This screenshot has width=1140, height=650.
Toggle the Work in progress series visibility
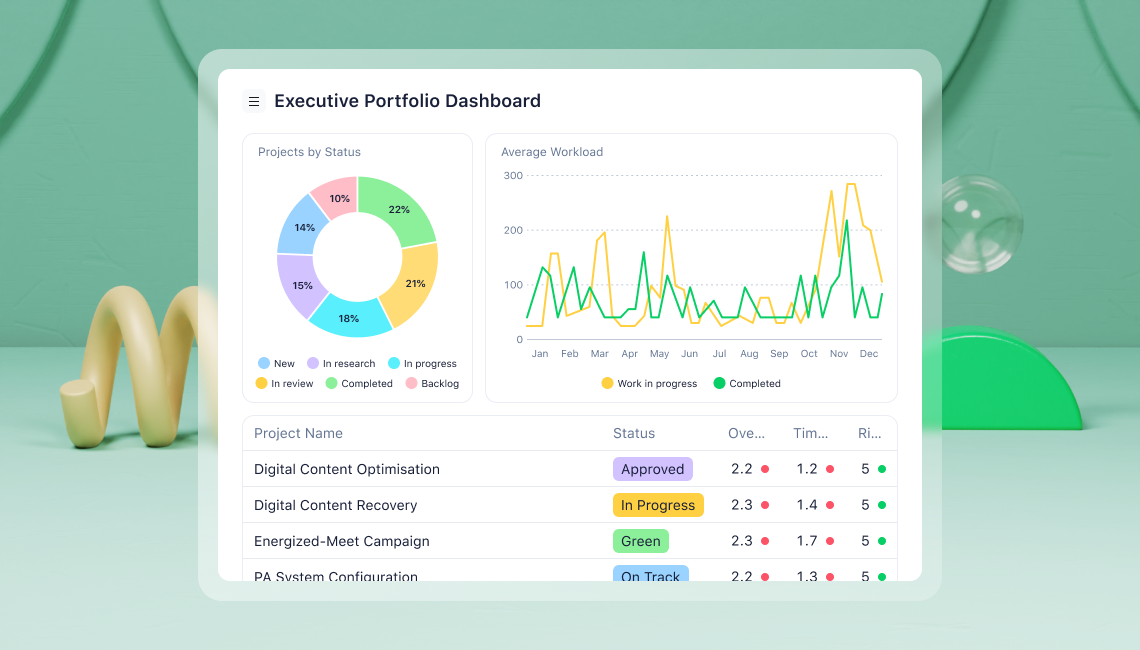[x=606, y=383]
